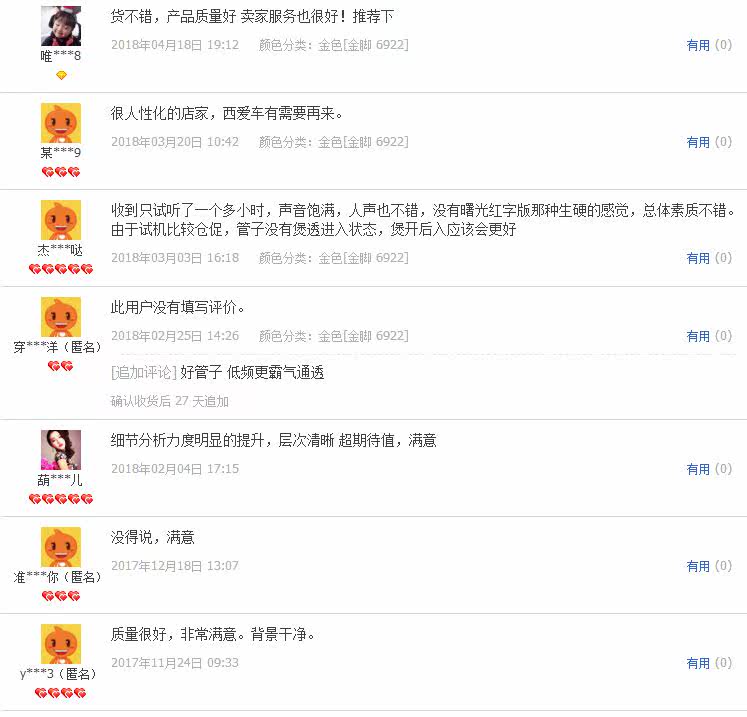The image size is (747, 717).
Task: Click two hearts badge under 穿***洋
Action: click(x=61, y=366)
